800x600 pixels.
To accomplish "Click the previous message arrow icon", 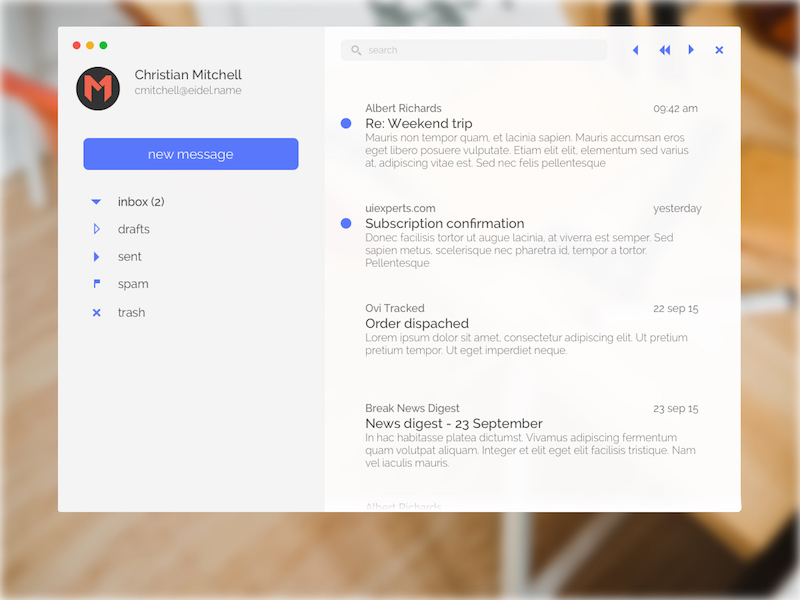I will coord(636,49).
